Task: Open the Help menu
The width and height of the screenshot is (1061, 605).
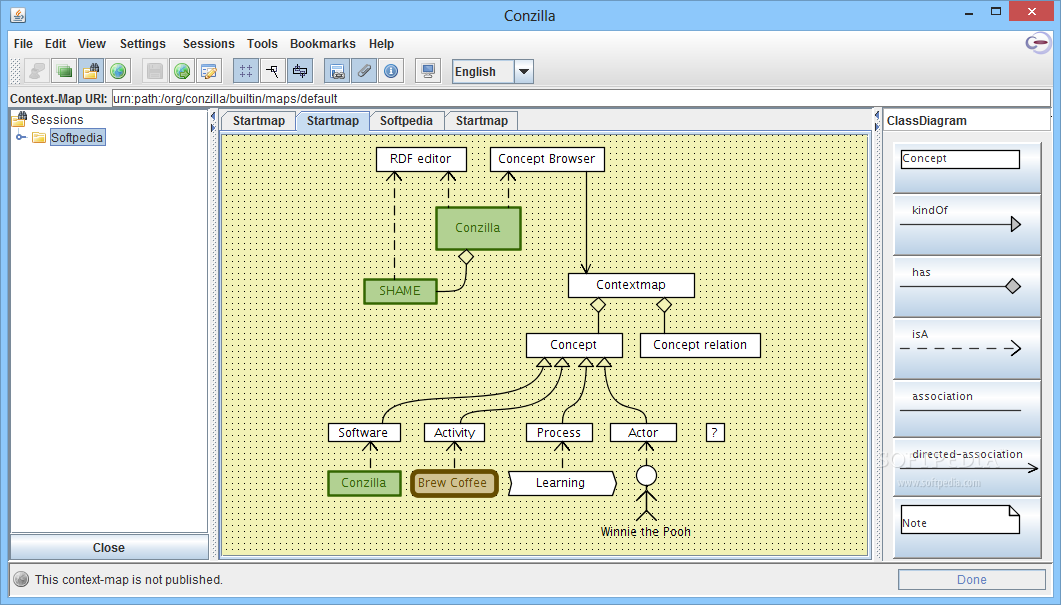Action: pos(381,43)
